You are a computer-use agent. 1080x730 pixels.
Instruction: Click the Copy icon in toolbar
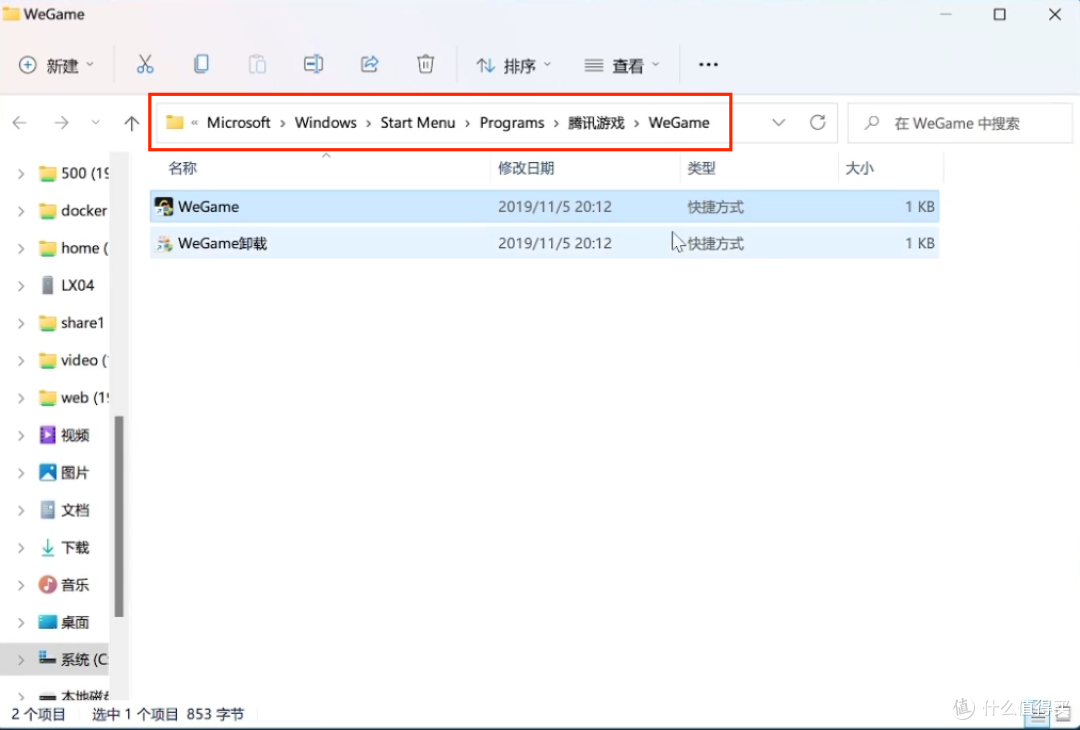[201, 65]
